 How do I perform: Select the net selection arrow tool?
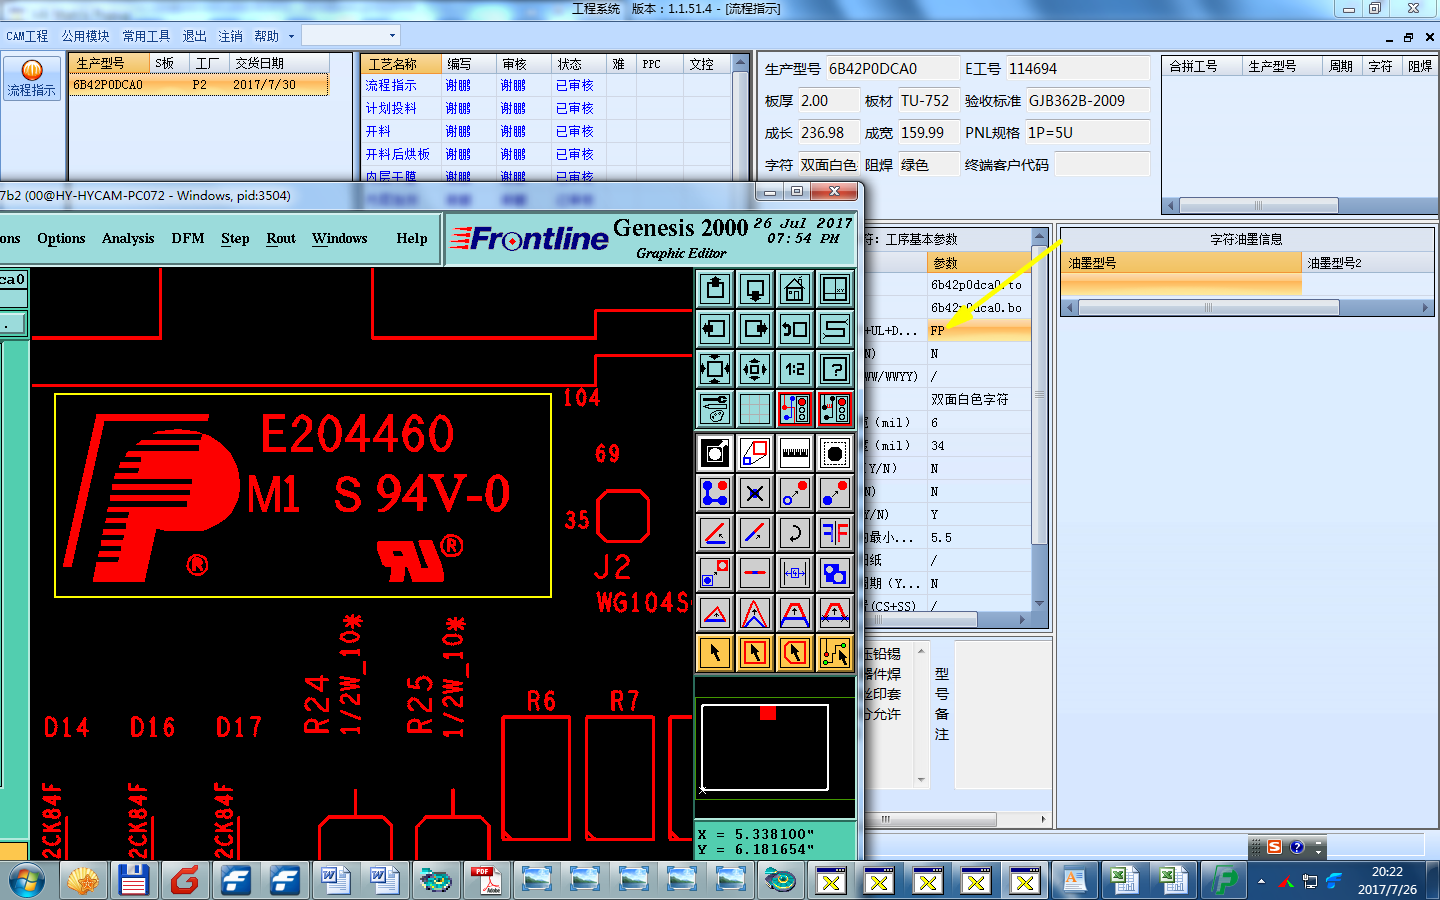tap(835, 653)
